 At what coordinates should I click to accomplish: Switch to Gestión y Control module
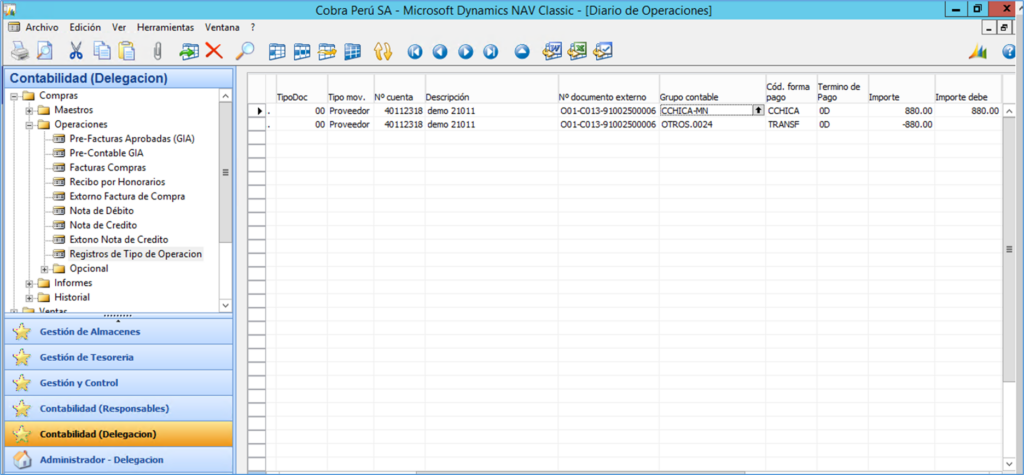tap(118, 383)
